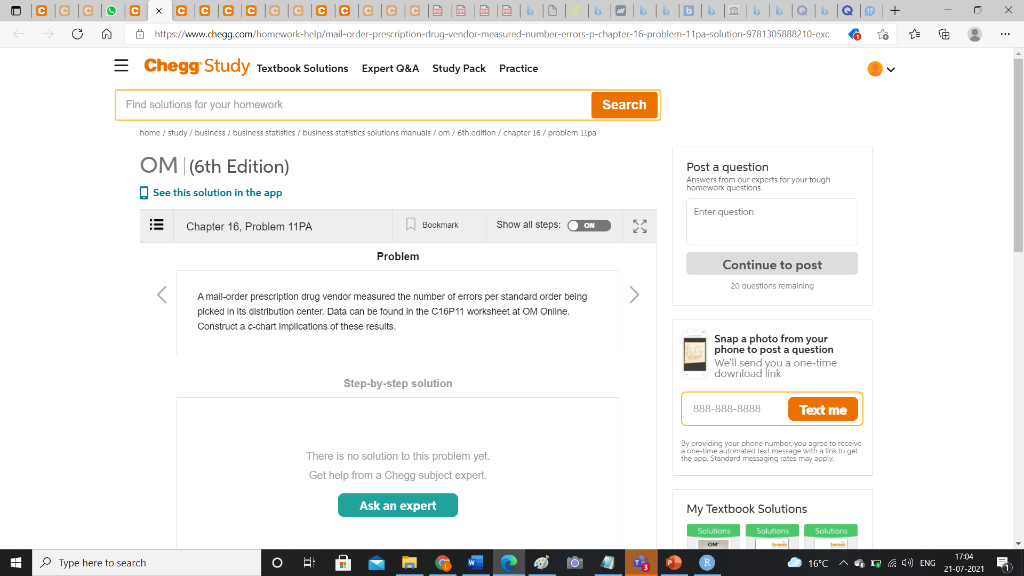1024x576 pixels.
Task: Open 'home' breadcrumb link
Action: [150, 133]
